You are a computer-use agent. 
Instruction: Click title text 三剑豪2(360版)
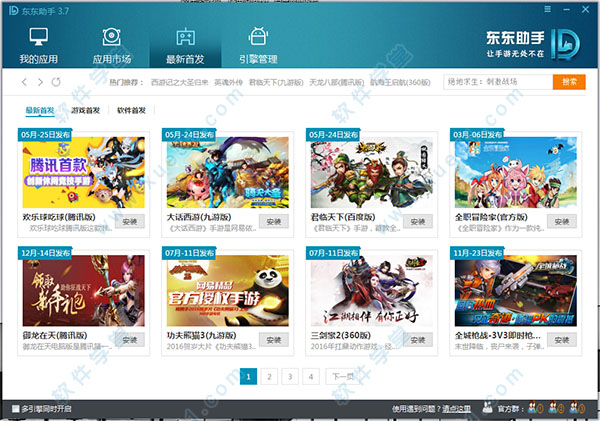[x=341, y=335]
